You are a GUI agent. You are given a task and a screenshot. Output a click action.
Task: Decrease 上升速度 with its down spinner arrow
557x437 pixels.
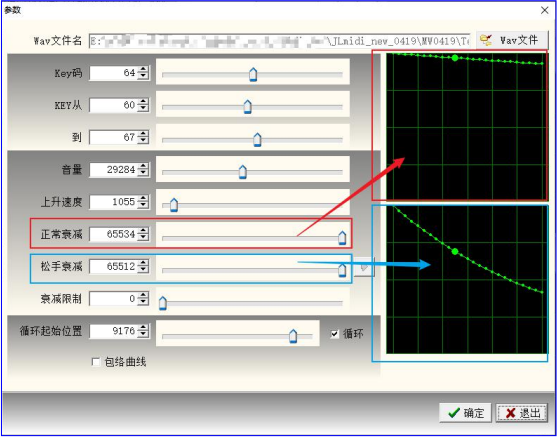(143, 206)
